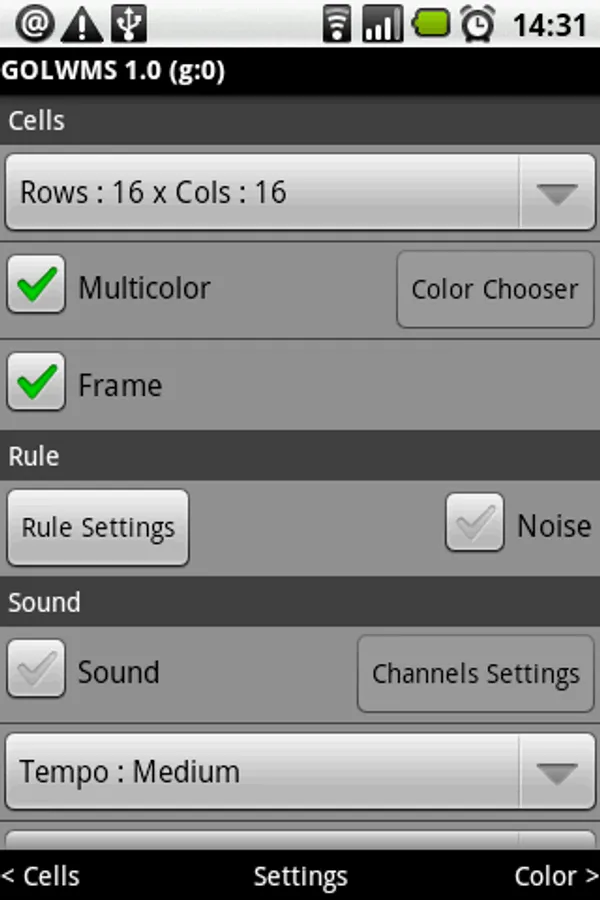Open the Rows x Cols dropdown

(300, 192)
